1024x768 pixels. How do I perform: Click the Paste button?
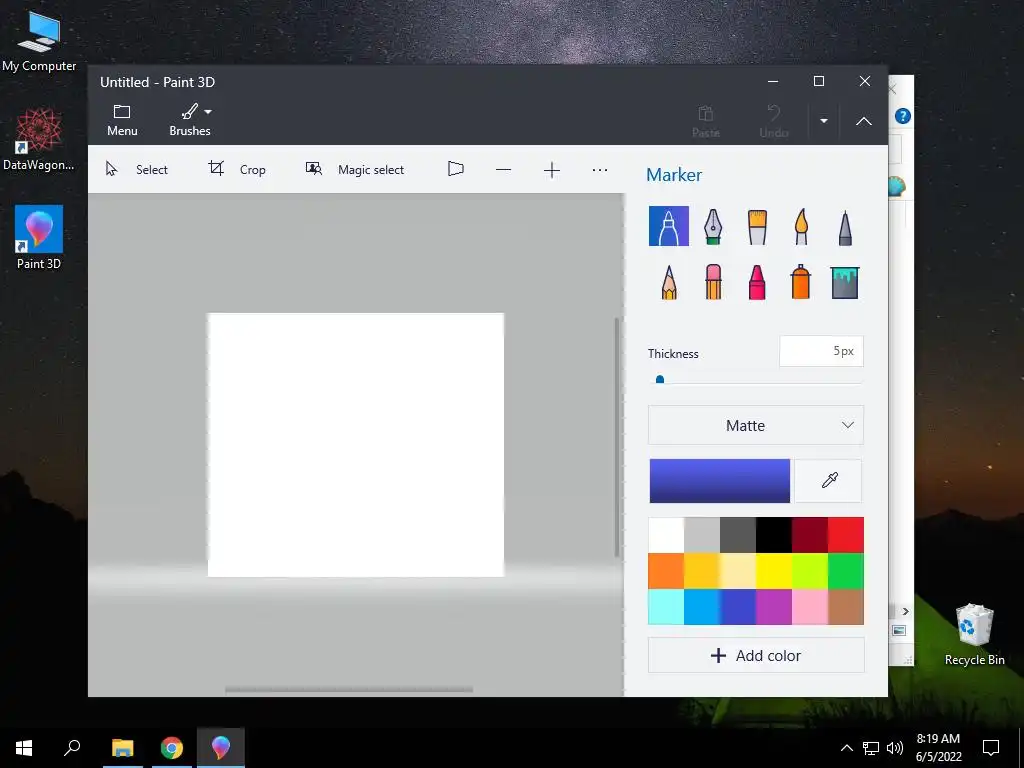click(x=706, y=121)
